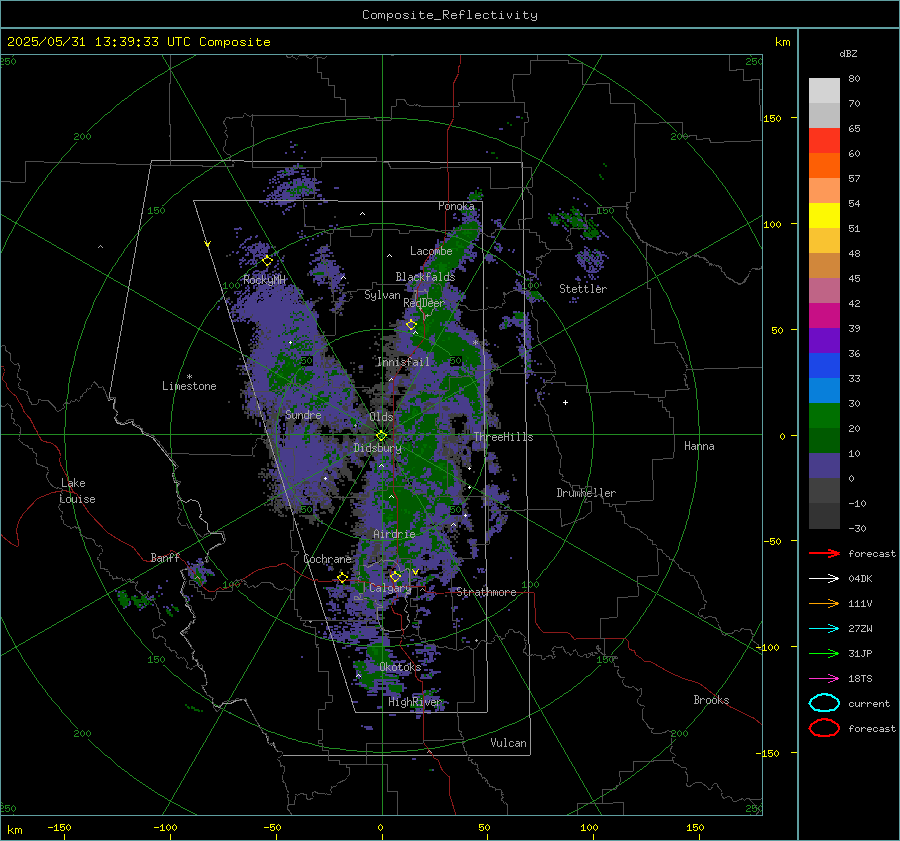Pick the light blue 33-30 dBZ swatch
Screen dimensions: 900x841
pyautogui.click(x=824, y=391)
